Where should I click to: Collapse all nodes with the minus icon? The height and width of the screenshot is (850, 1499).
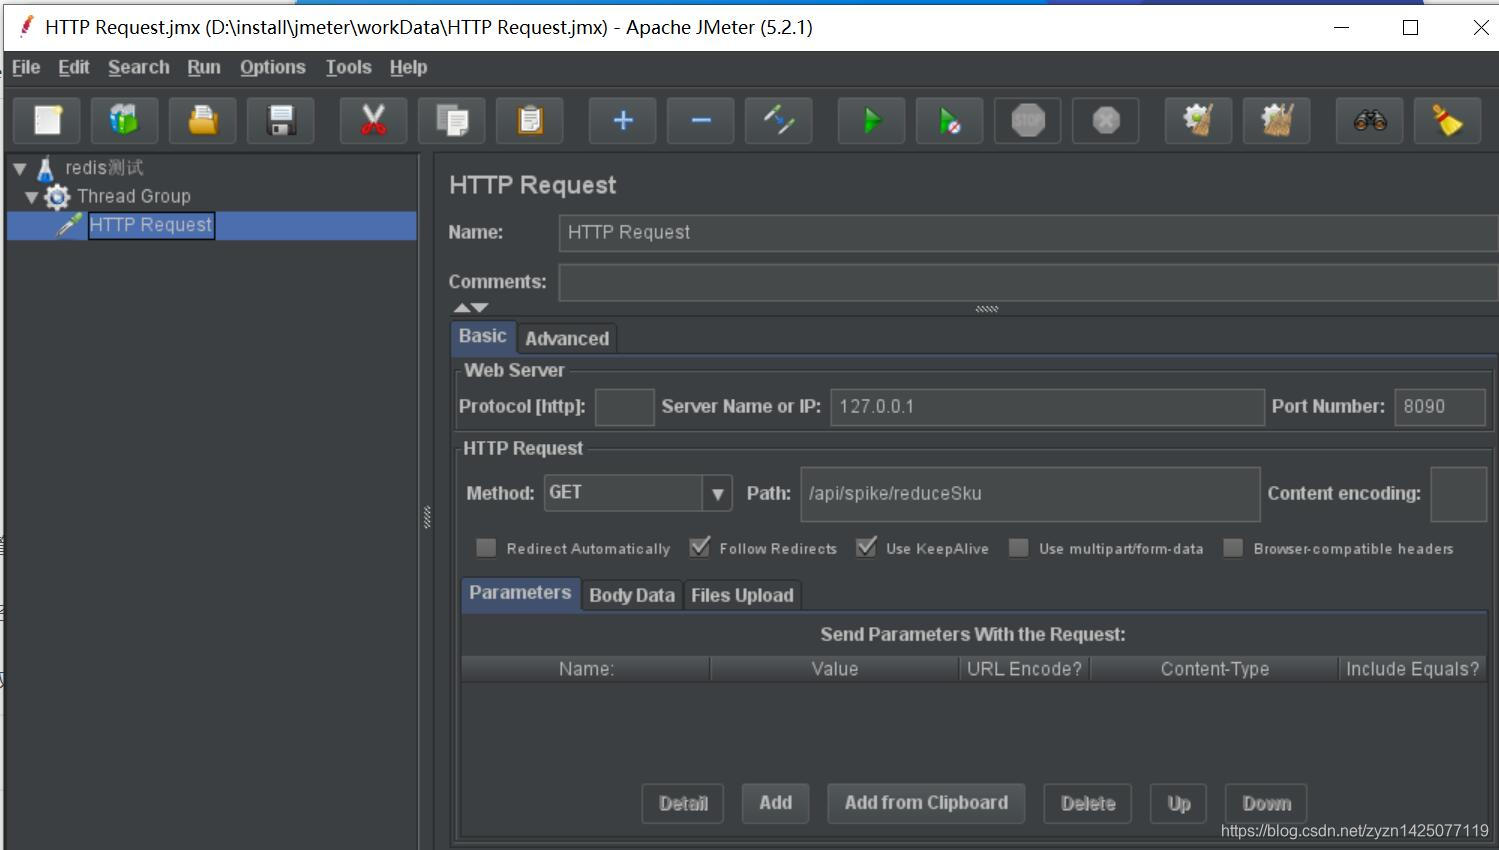[x=700, y=121]
